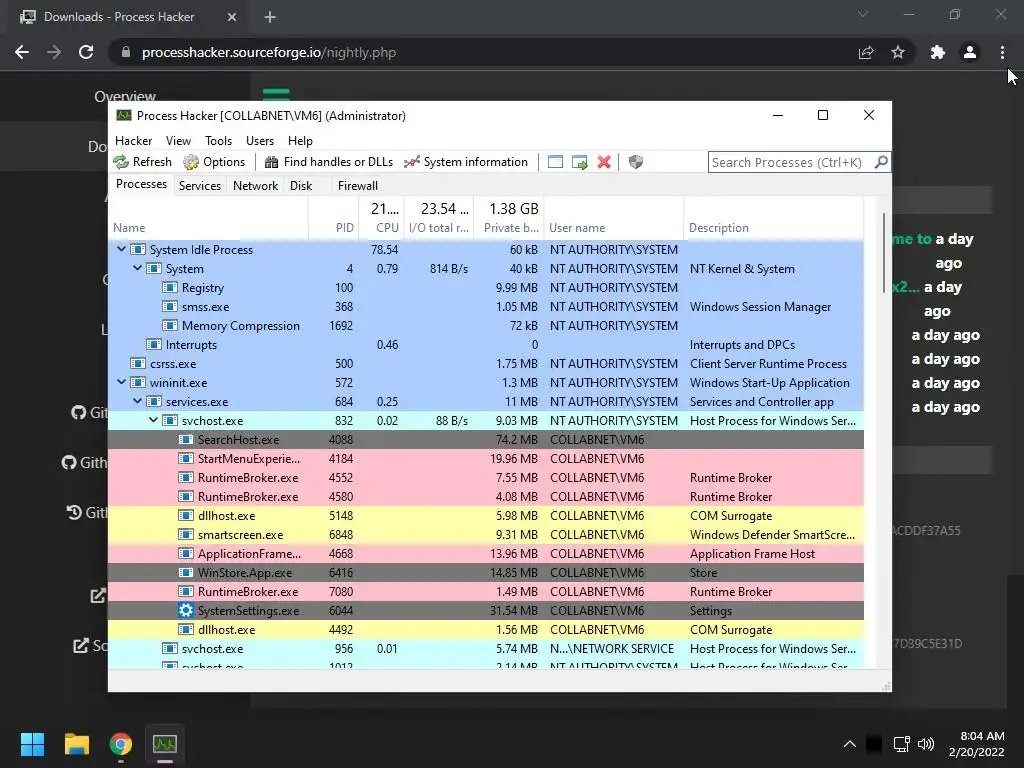Select RuntimeBroker.exe with PID 7080

tap(486, 592)
